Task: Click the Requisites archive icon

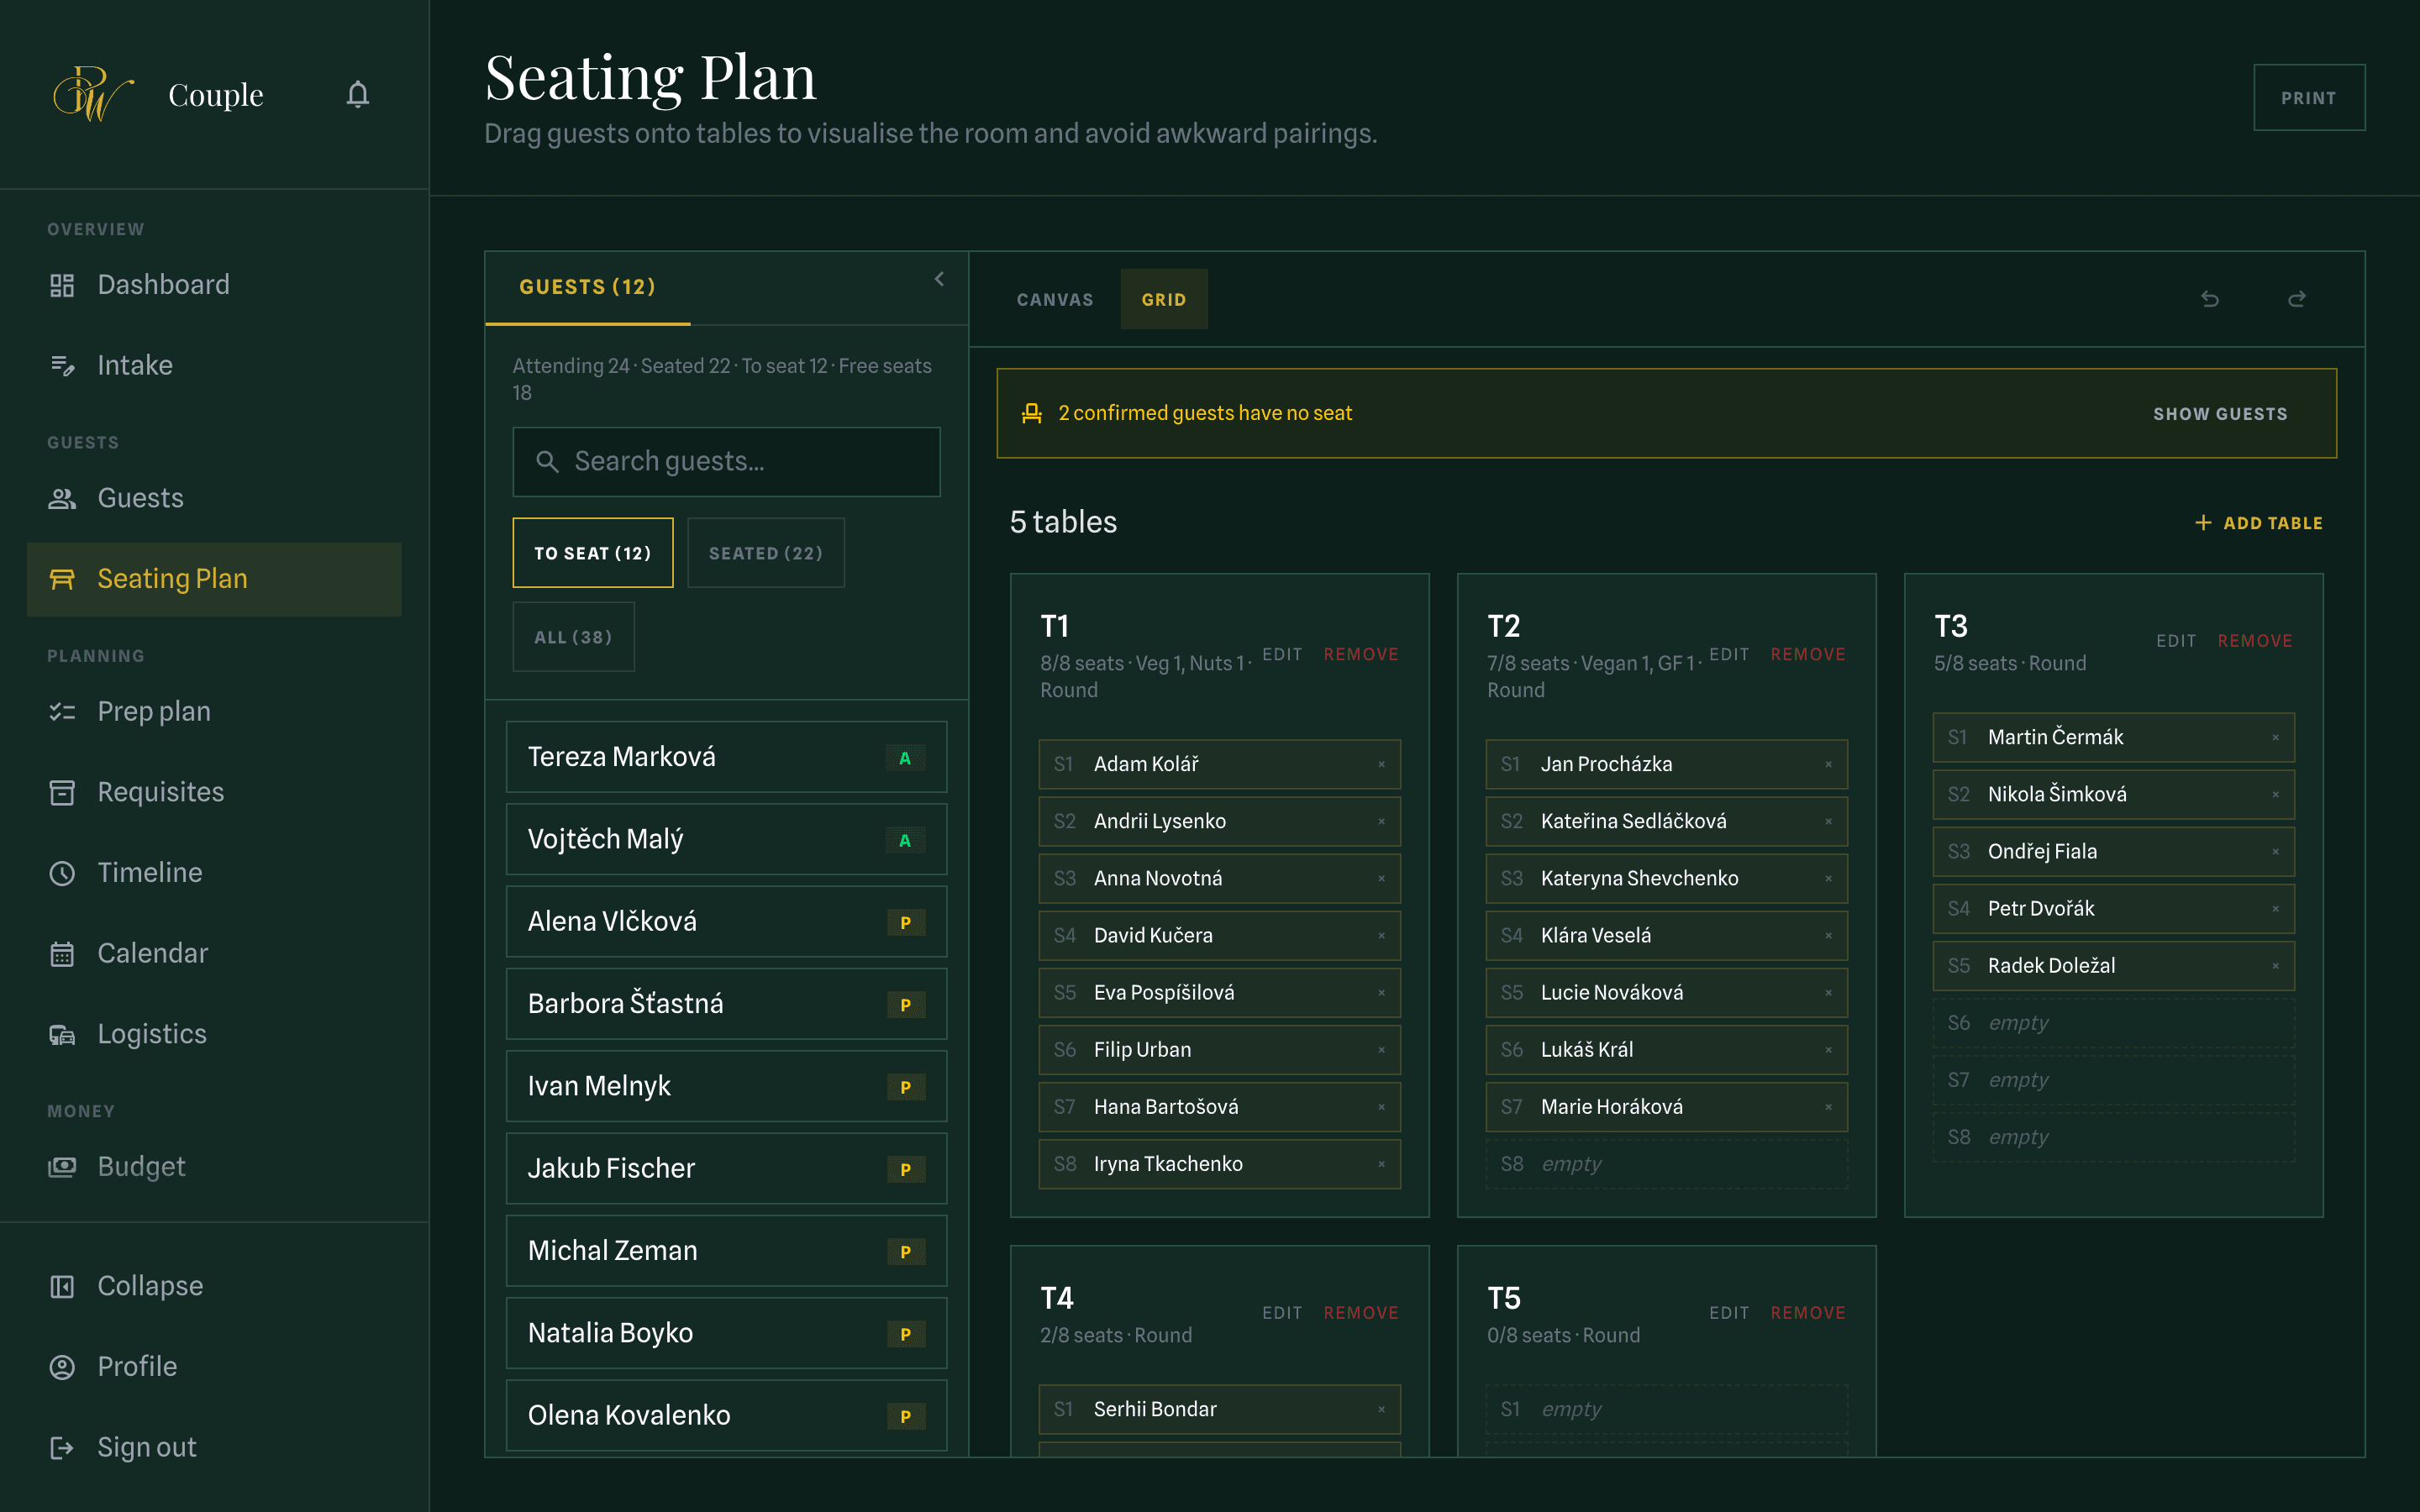Action: pyautogui.click(x=62, y=792)
